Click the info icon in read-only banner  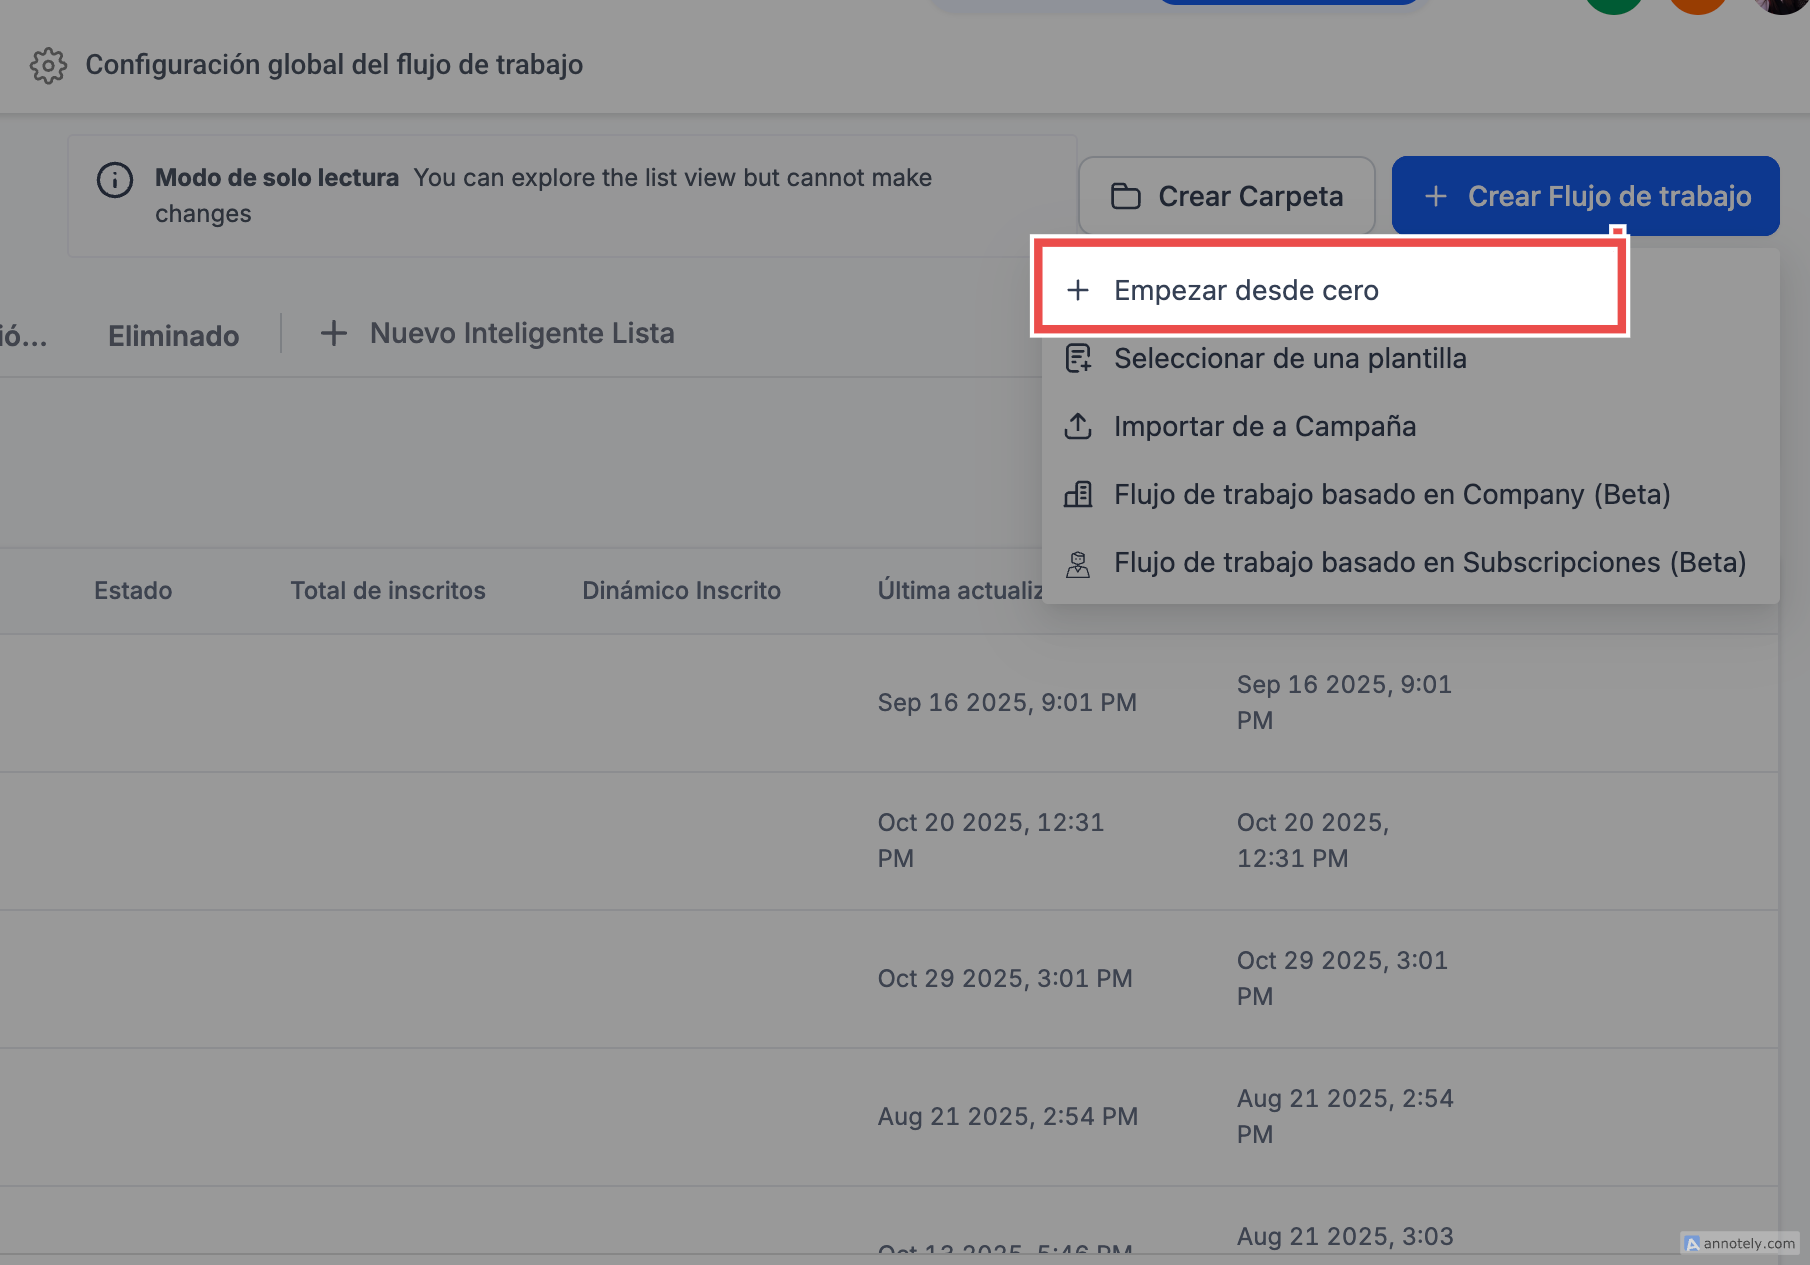point(115,180)
